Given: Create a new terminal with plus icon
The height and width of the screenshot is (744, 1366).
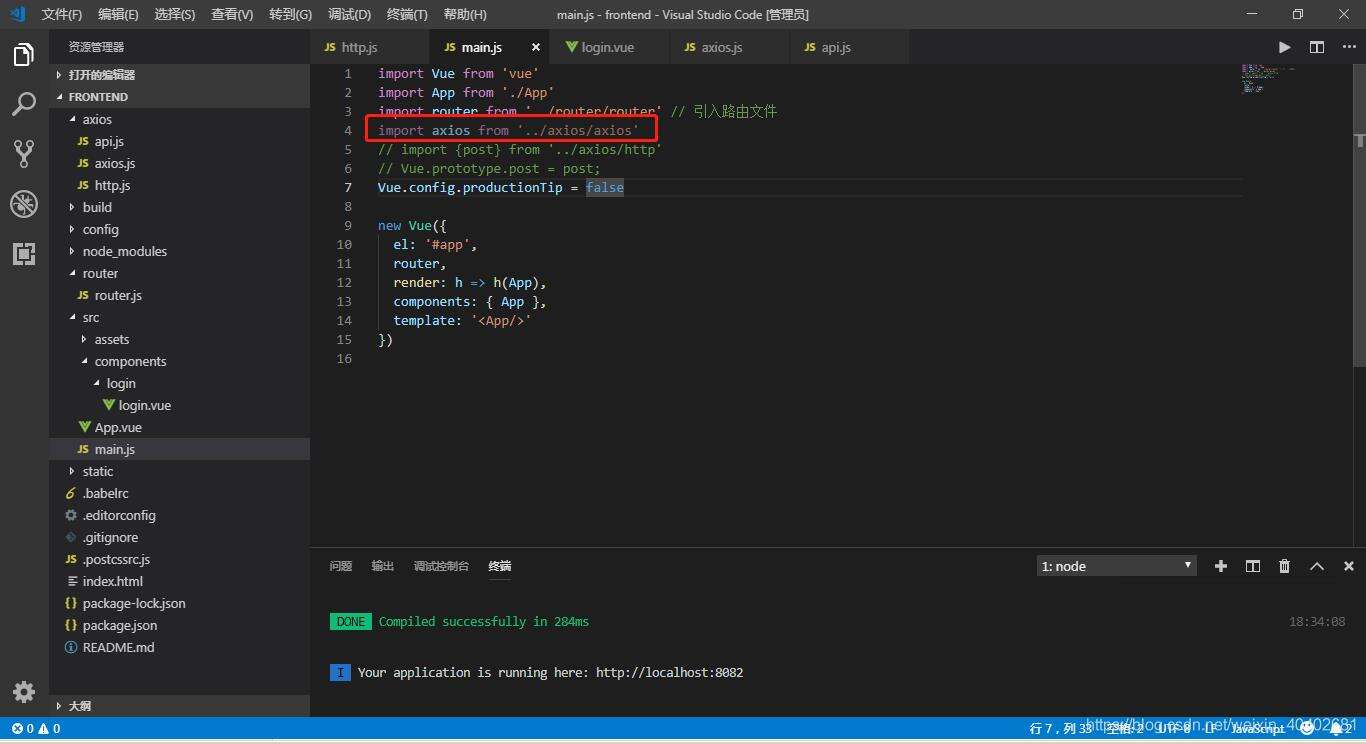Looking at the screenshot, I should (1221, 566).
